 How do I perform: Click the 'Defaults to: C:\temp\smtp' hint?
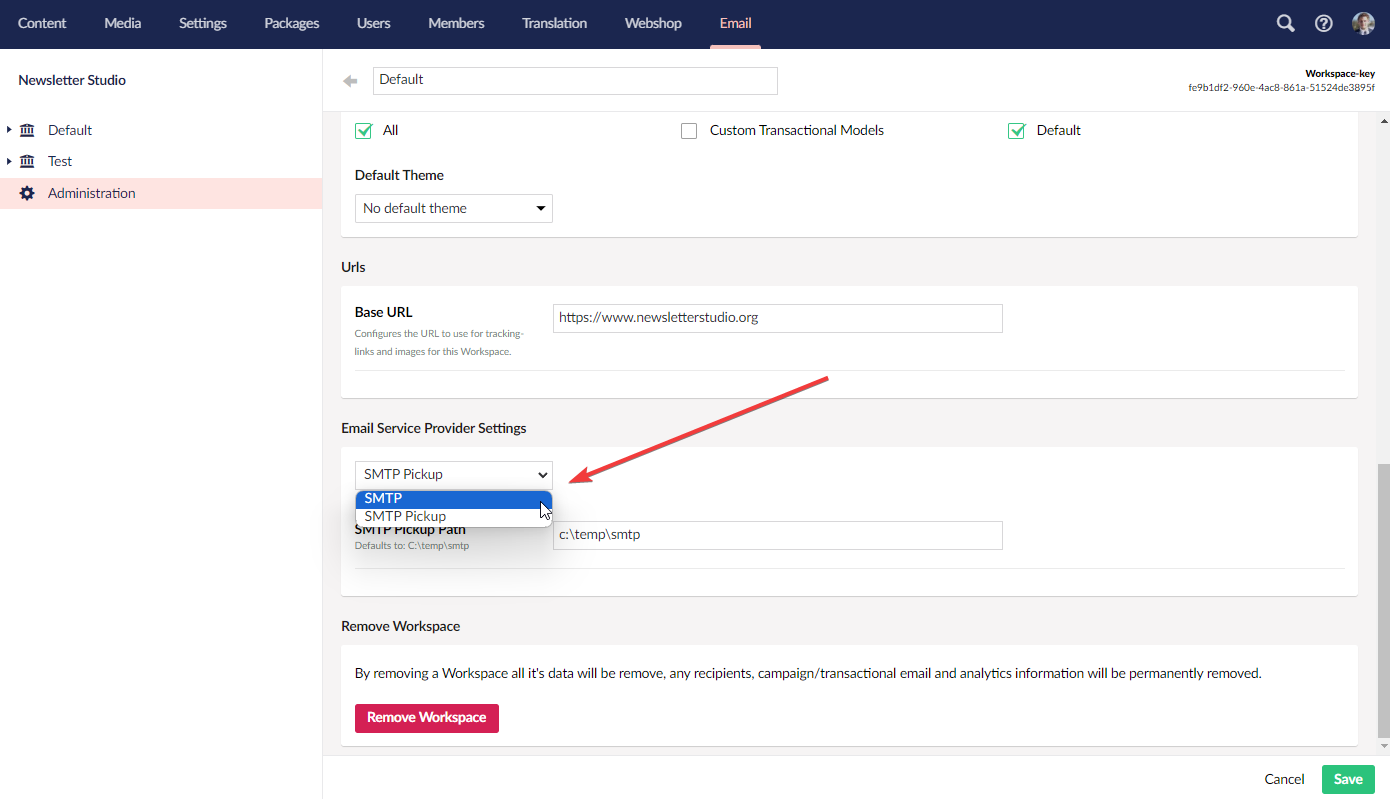click(412, 546)
